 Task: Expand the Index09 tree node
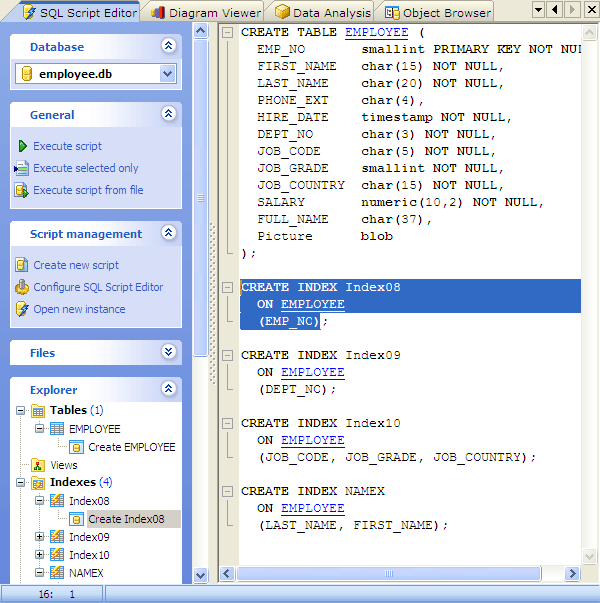coord(39,536)
